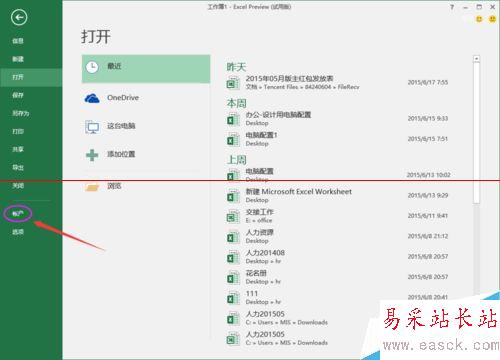This screenshot has width=500, height=360.
Task: Open the 信息 (Info) menu item
Action: pyautogui.click(x=18, y=41)
